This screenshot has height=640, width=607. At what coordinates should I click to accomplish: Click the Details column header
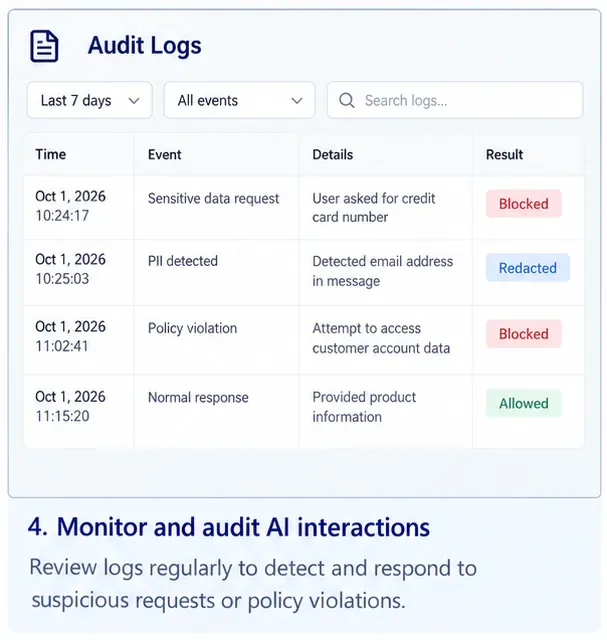[x=333, y=155]
